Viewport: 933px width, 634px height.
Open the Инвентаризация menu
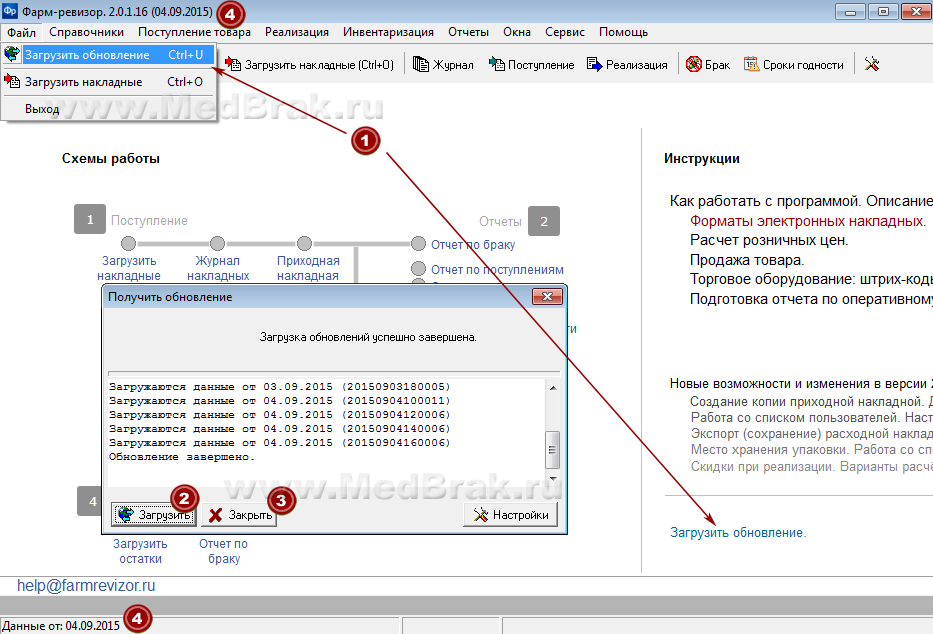(x=388, y=32)
